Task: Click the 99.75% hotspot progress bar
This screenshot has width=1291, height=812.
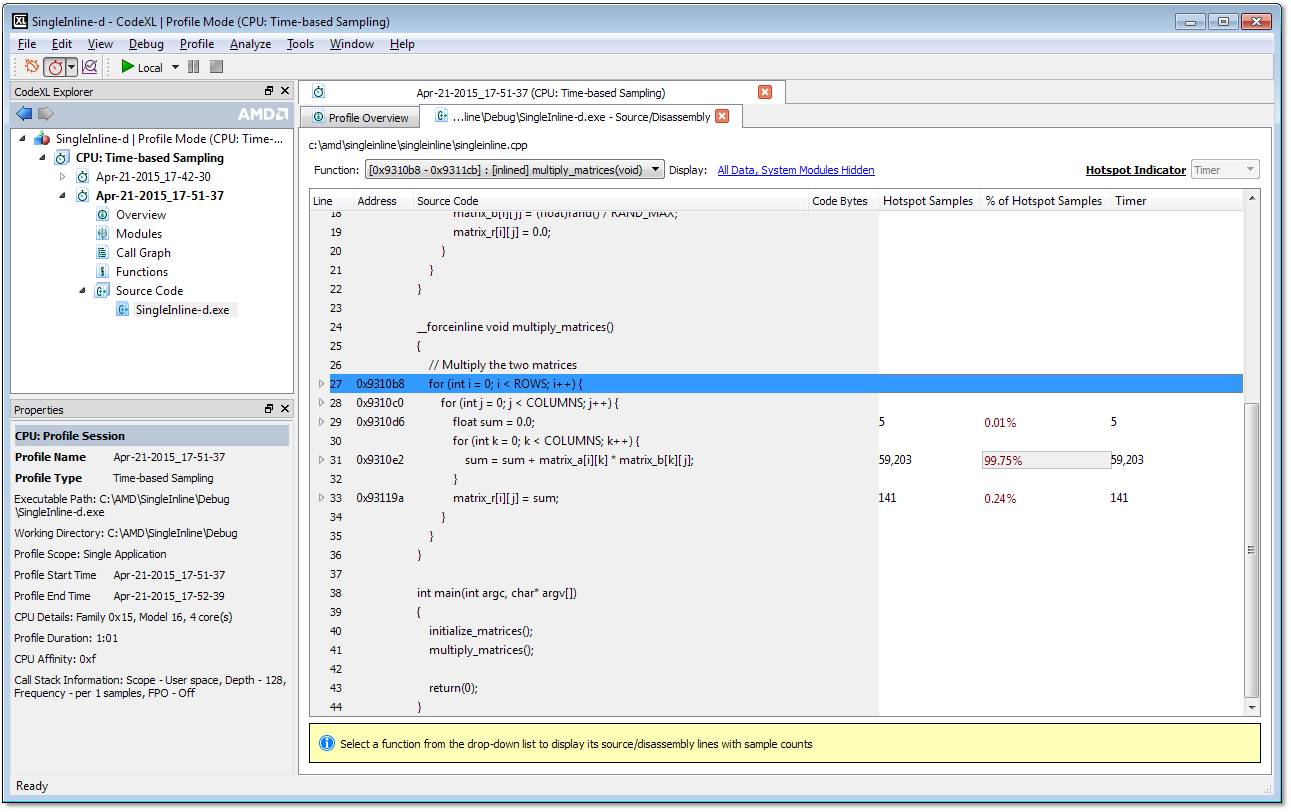Action: [x=1046, y=460]
